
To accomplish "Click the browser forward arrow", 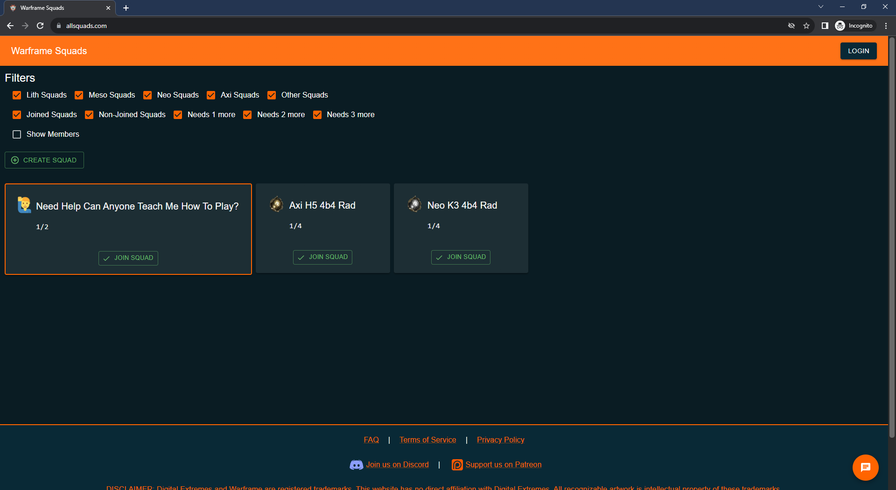I will [x=25, y=26].
